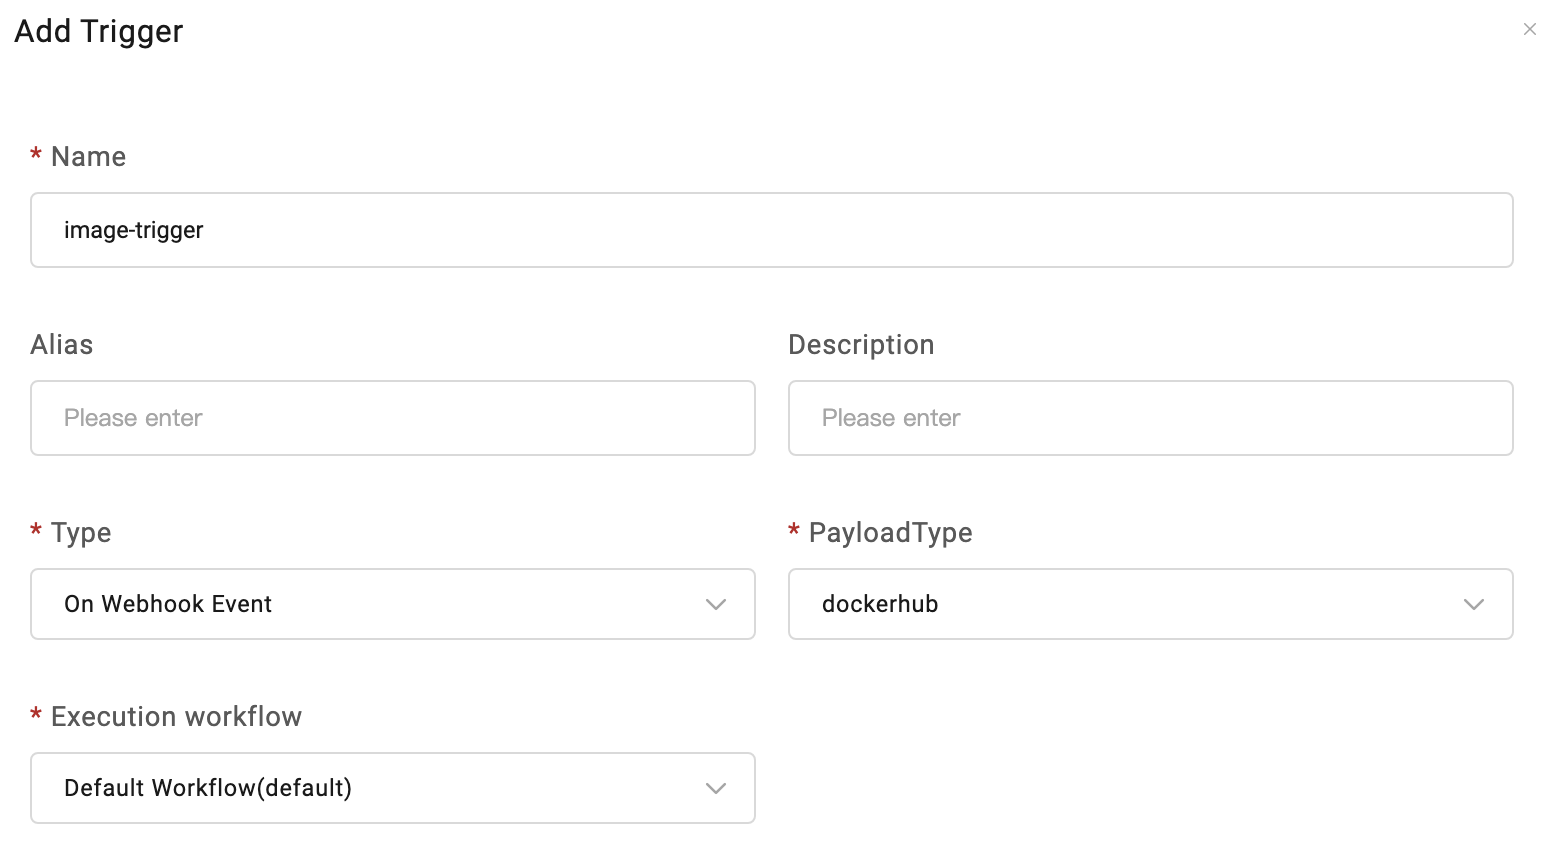The height and width of the screenshot is (848, 1560).
Task: Click into the Description input field
Action: point(1150,418)
